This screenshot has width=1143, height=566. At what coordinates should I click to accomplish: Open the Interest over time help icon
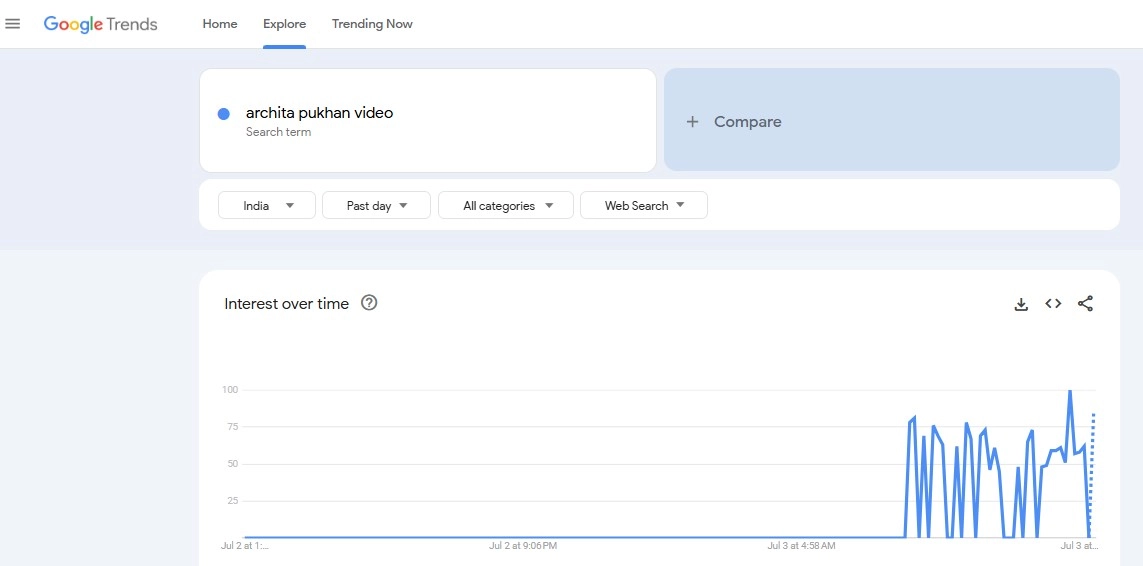pyautogui.click(x=369, y=303)
